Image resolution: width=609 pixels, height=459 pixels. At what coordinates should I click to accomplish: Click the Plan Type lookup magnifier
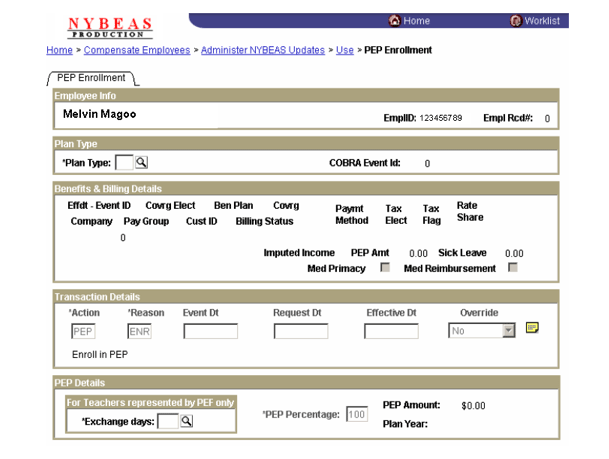(x=141, y=162)
